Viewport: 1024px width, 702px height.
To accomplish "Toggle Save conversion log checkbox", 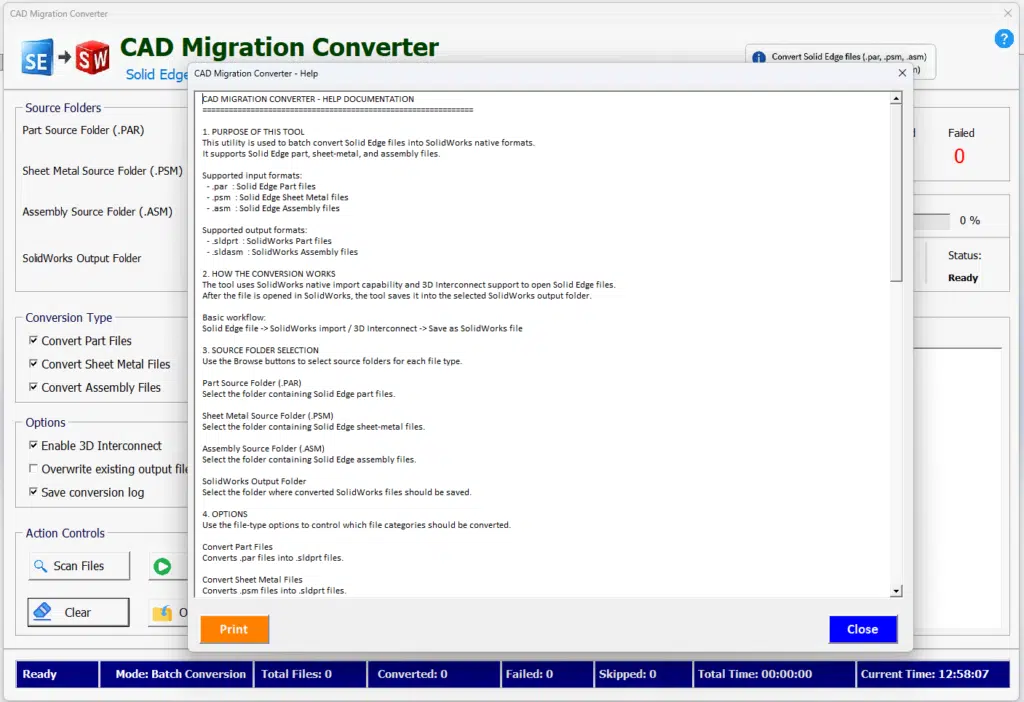I will pyautogui.click(x=33, y=492).
